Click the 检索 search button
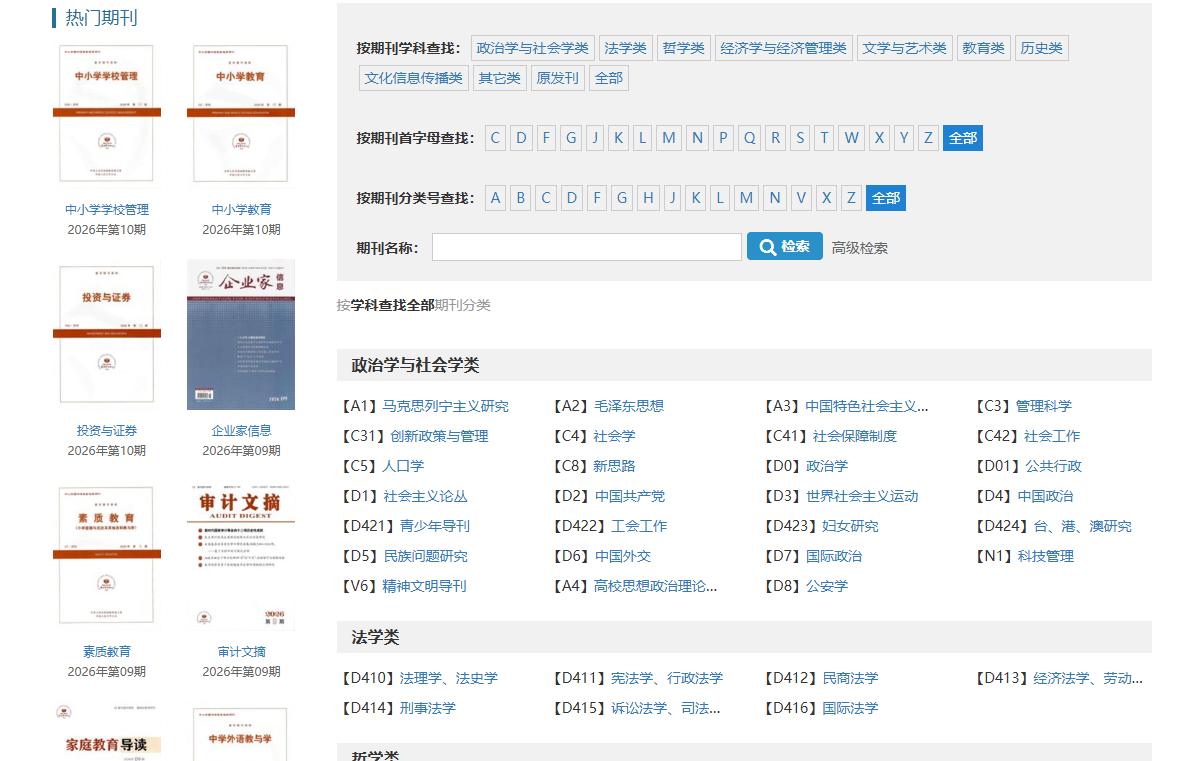The width and height of the screenshot is (1196, 761). pos(784,246)
